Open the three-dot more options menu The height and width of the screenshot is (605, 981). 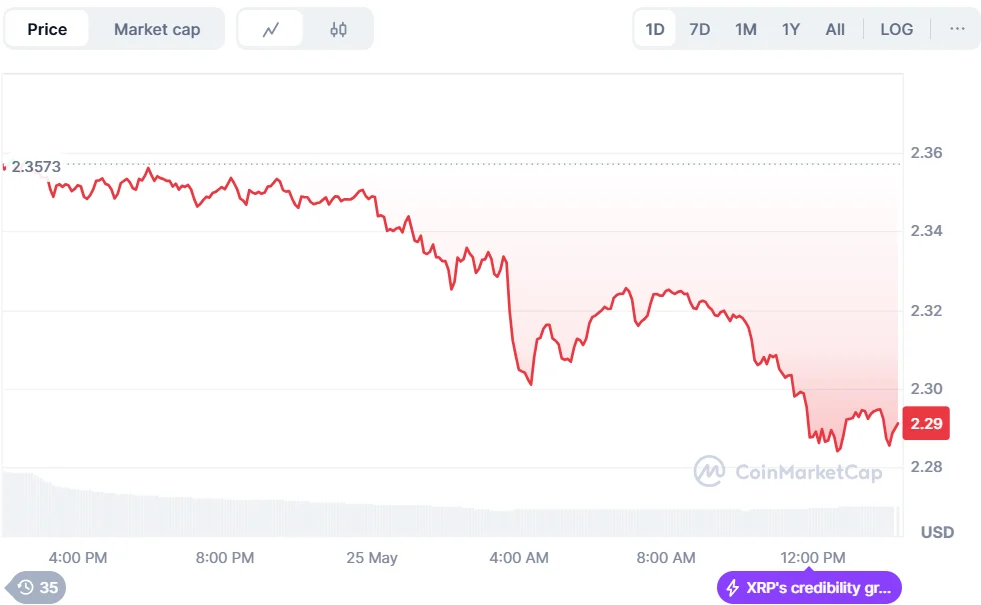click(957, 29)
